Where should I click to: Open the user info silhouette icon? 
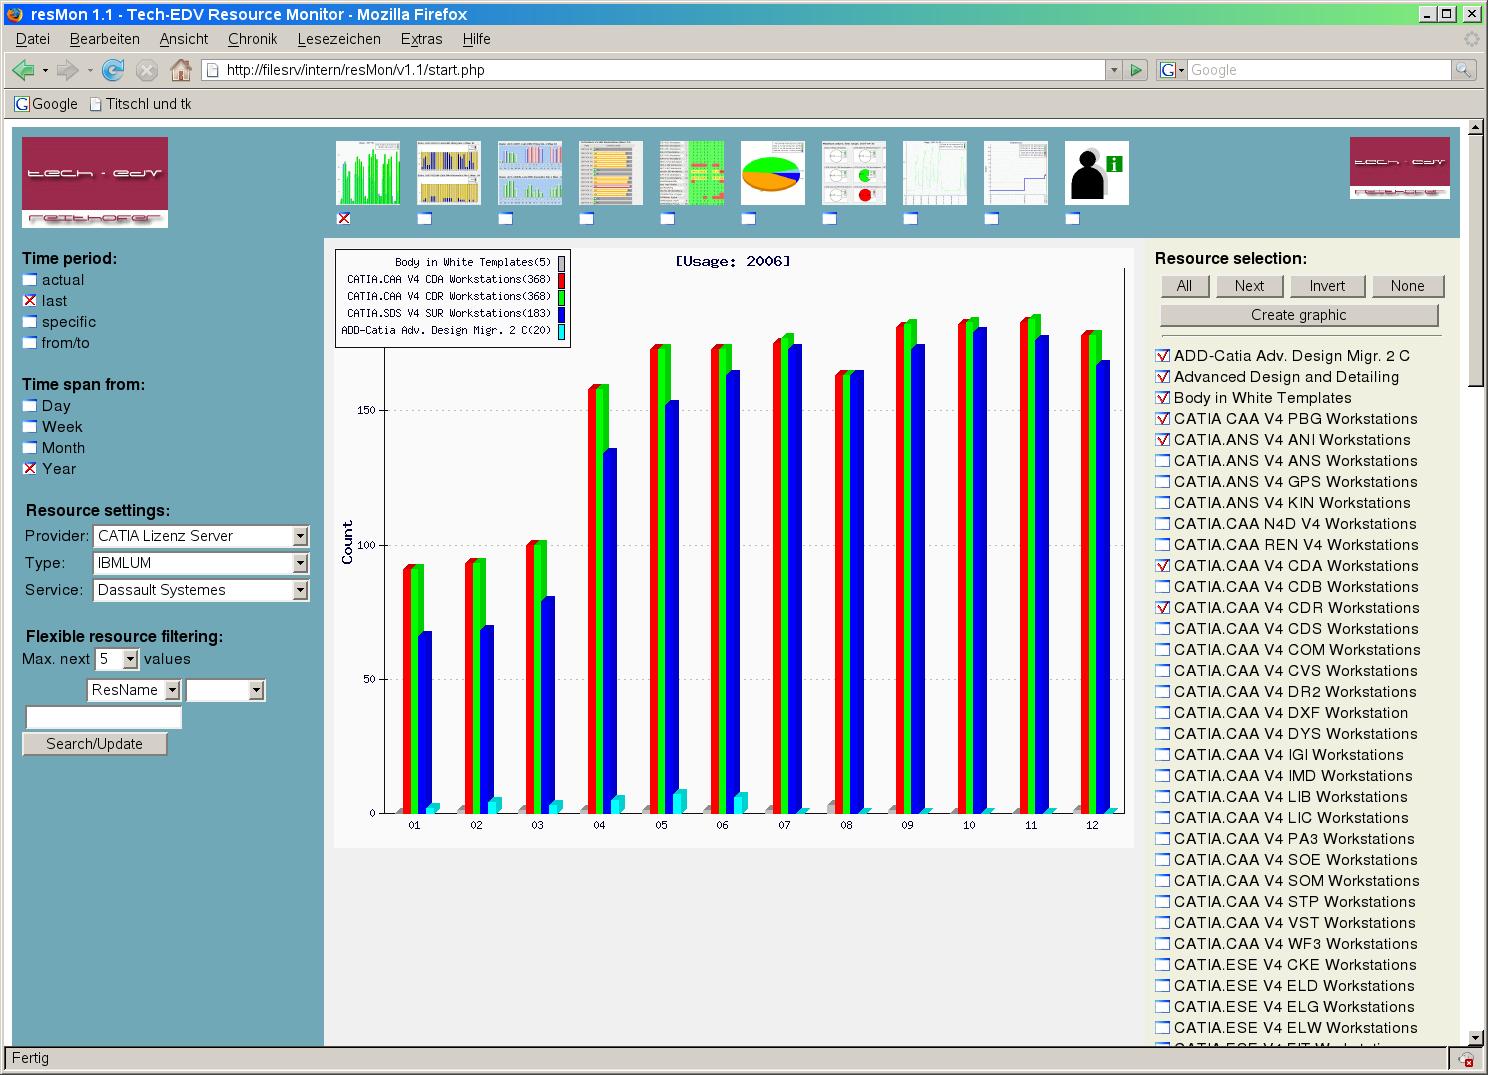tap(1097, 173)
